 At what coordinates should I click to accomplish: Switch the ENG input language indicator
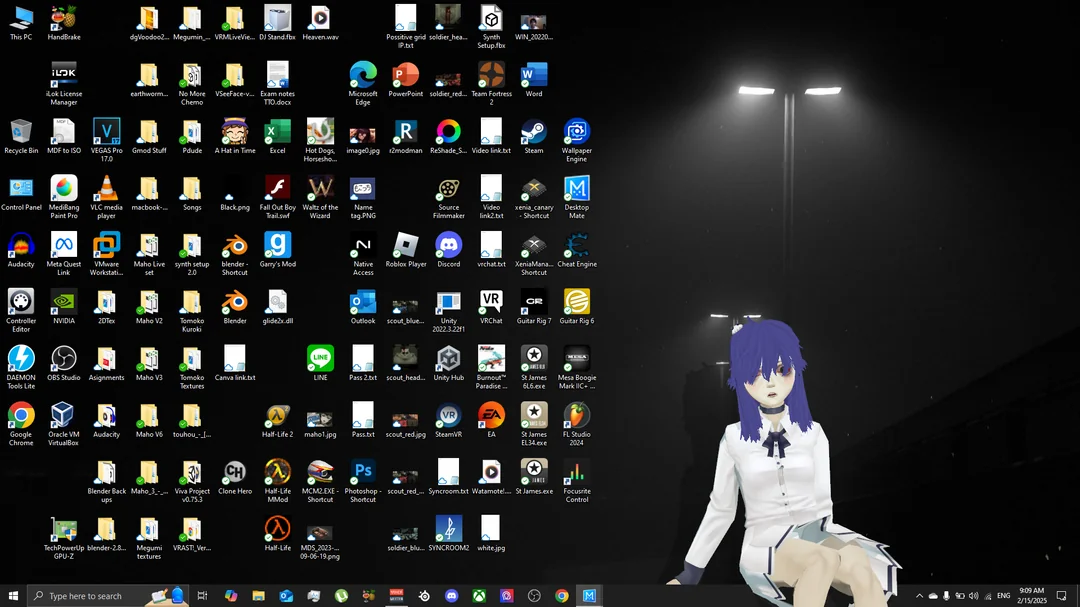(1004, 596)
